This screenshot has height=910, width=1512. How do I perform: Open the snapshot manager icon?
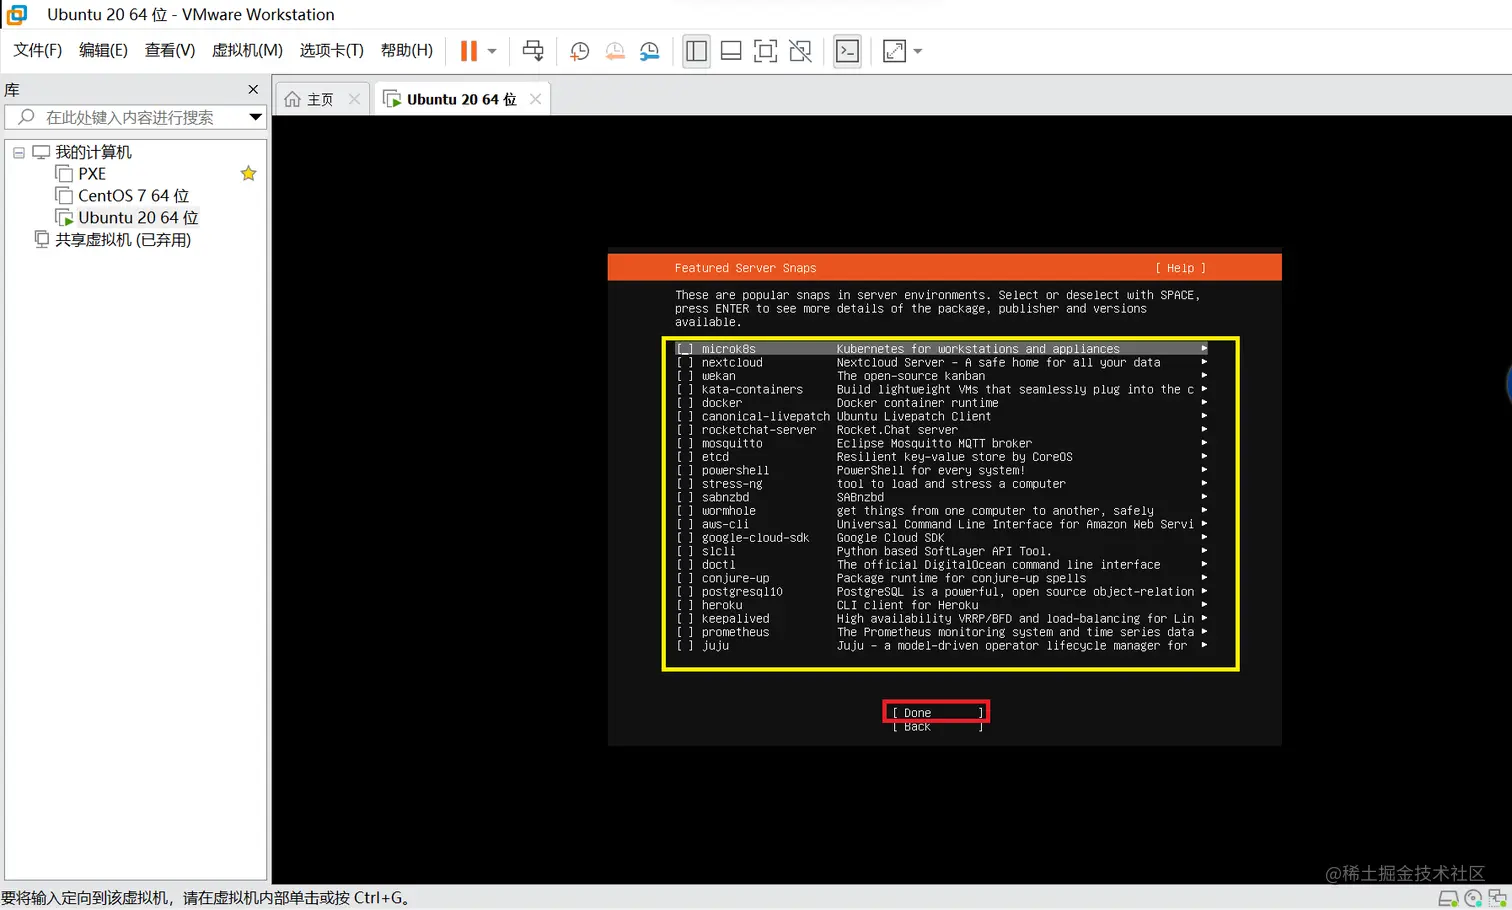point(650,51)
